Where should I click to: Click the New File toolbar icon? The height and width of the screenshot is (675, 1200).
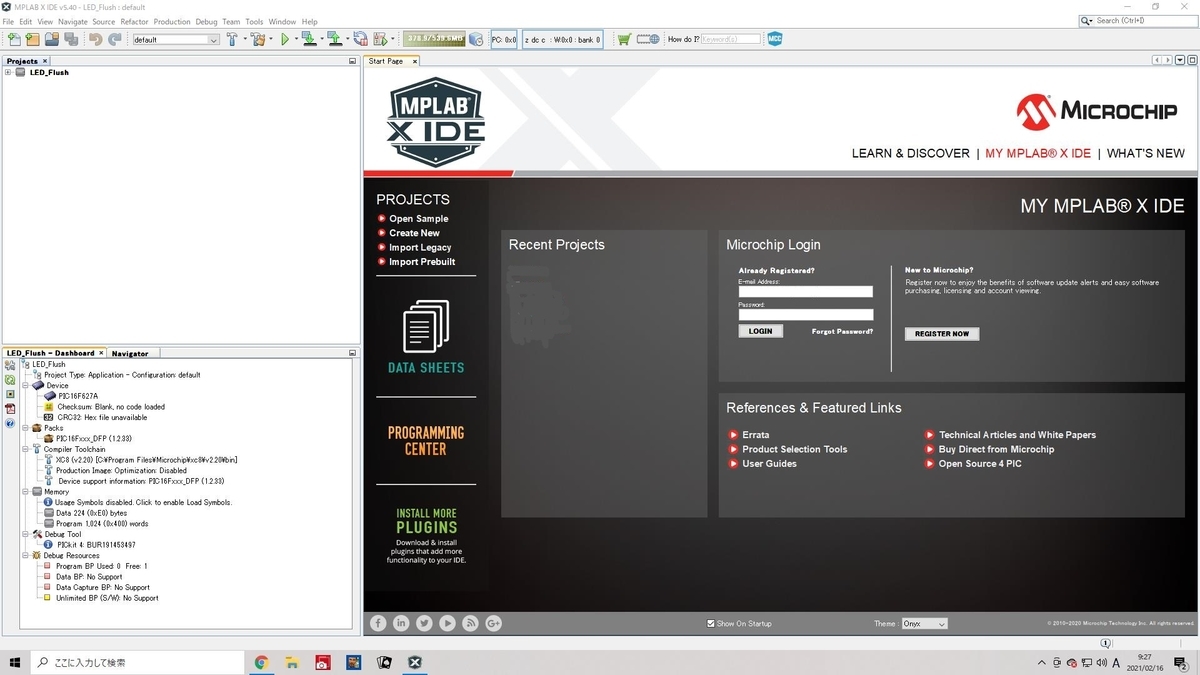[13, 39]
